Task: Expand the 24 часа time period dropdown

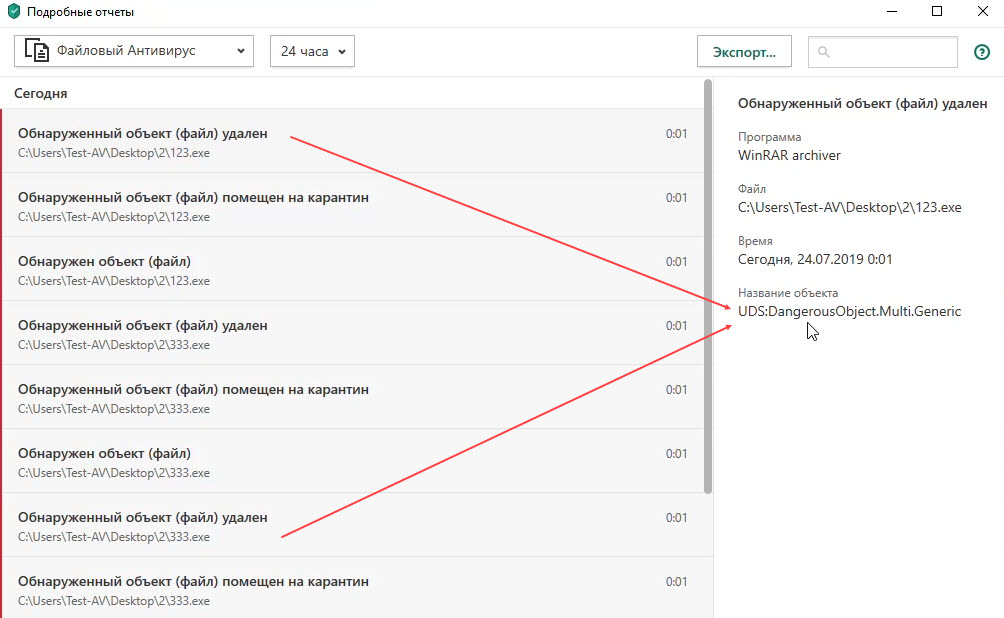Action: pos(312,51)
